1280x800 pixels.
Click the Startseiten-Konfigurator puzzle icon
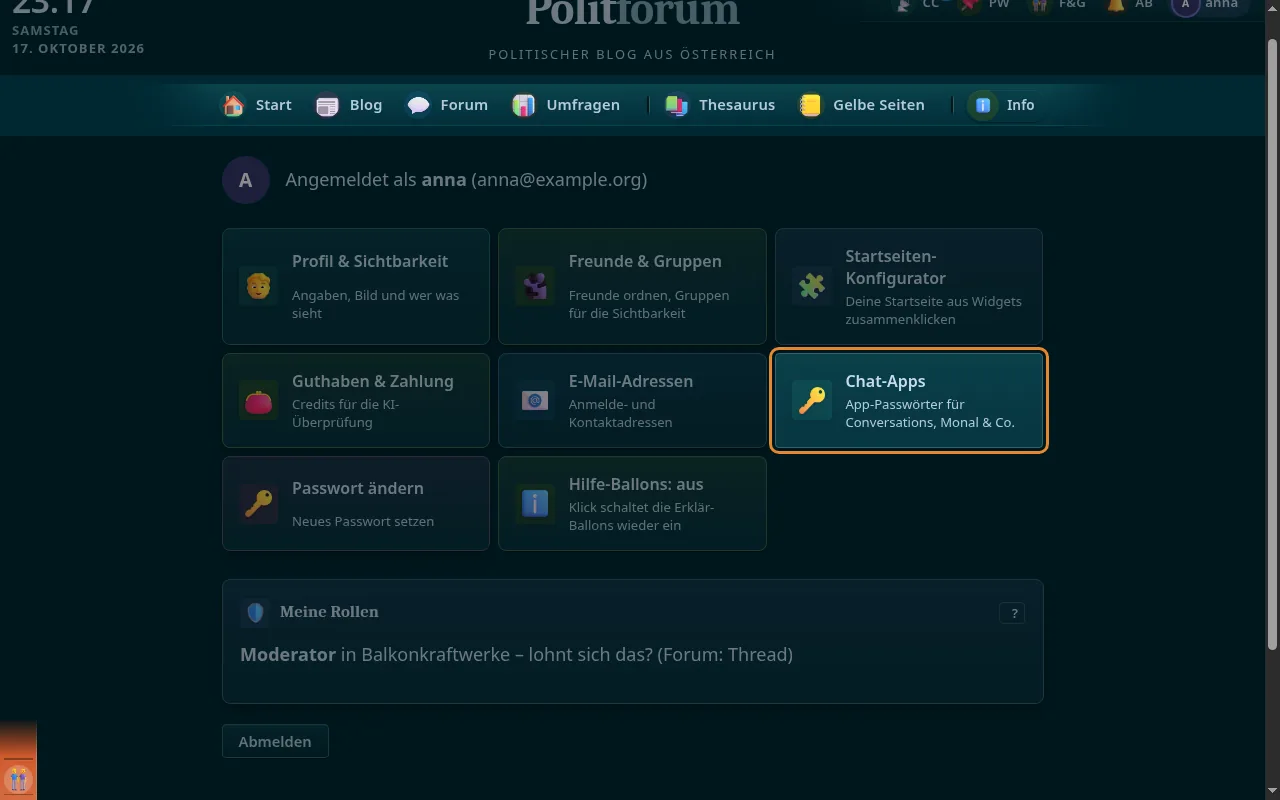[812, 286]
